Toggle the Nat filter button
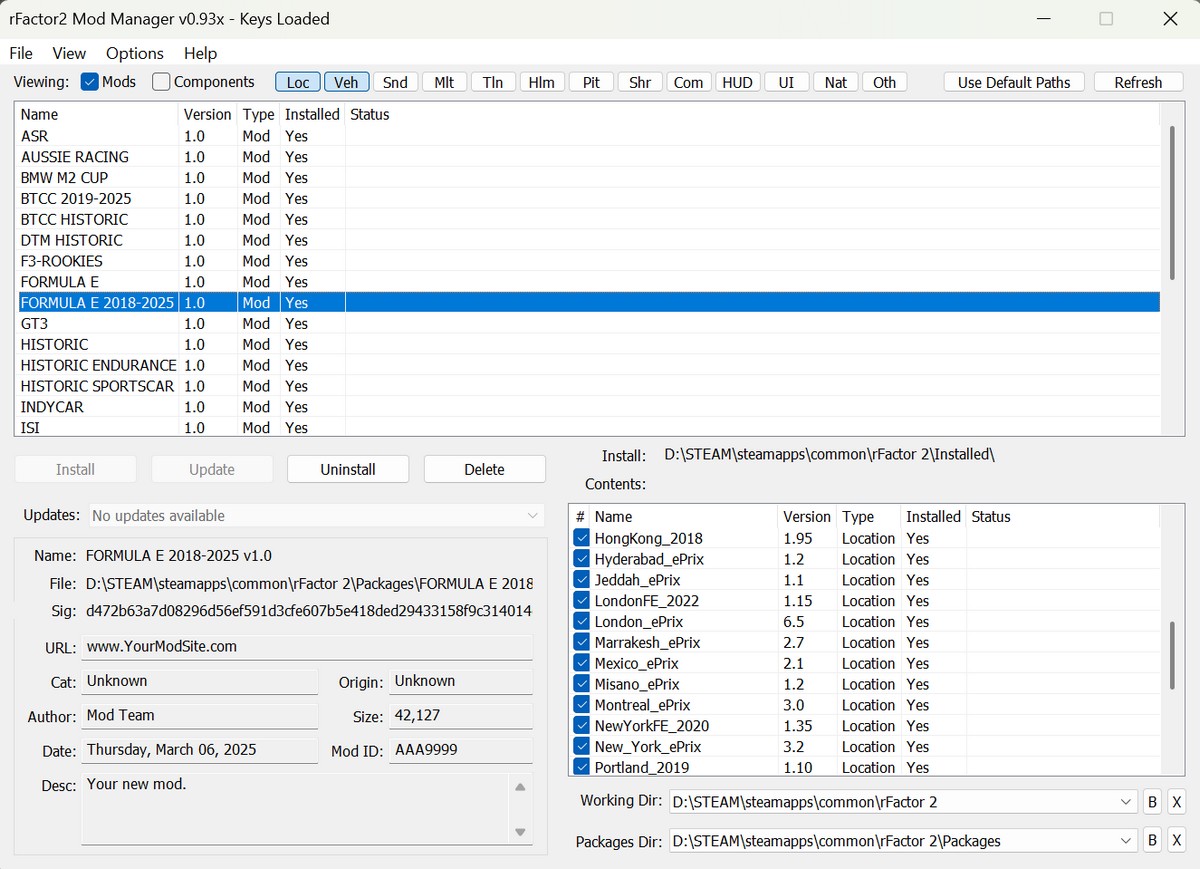 (x=836, y=82)
